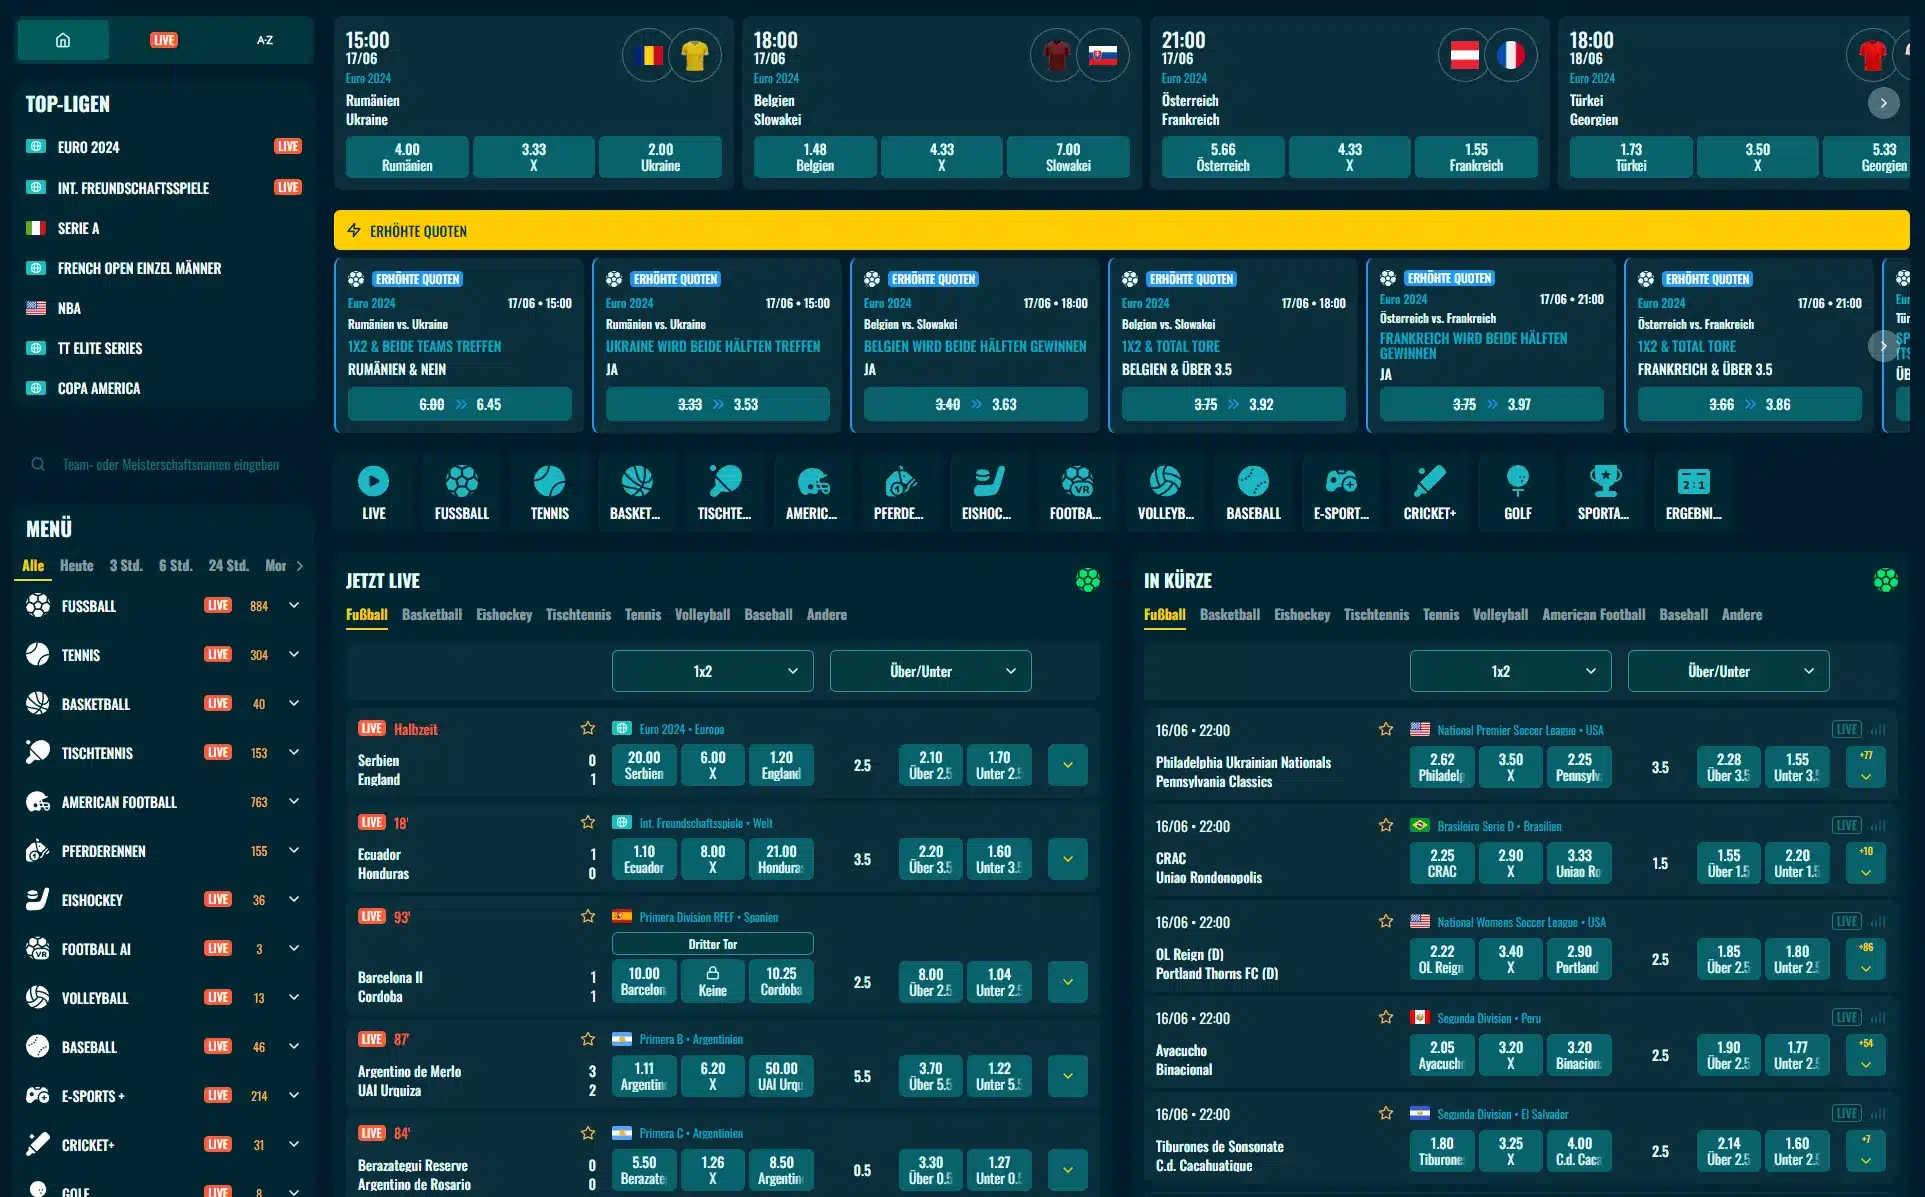This screenshot has width=1925, height=1197.
Task: Open Über/Unter dropdown in Jetzt Live
Action: (930, 671)
